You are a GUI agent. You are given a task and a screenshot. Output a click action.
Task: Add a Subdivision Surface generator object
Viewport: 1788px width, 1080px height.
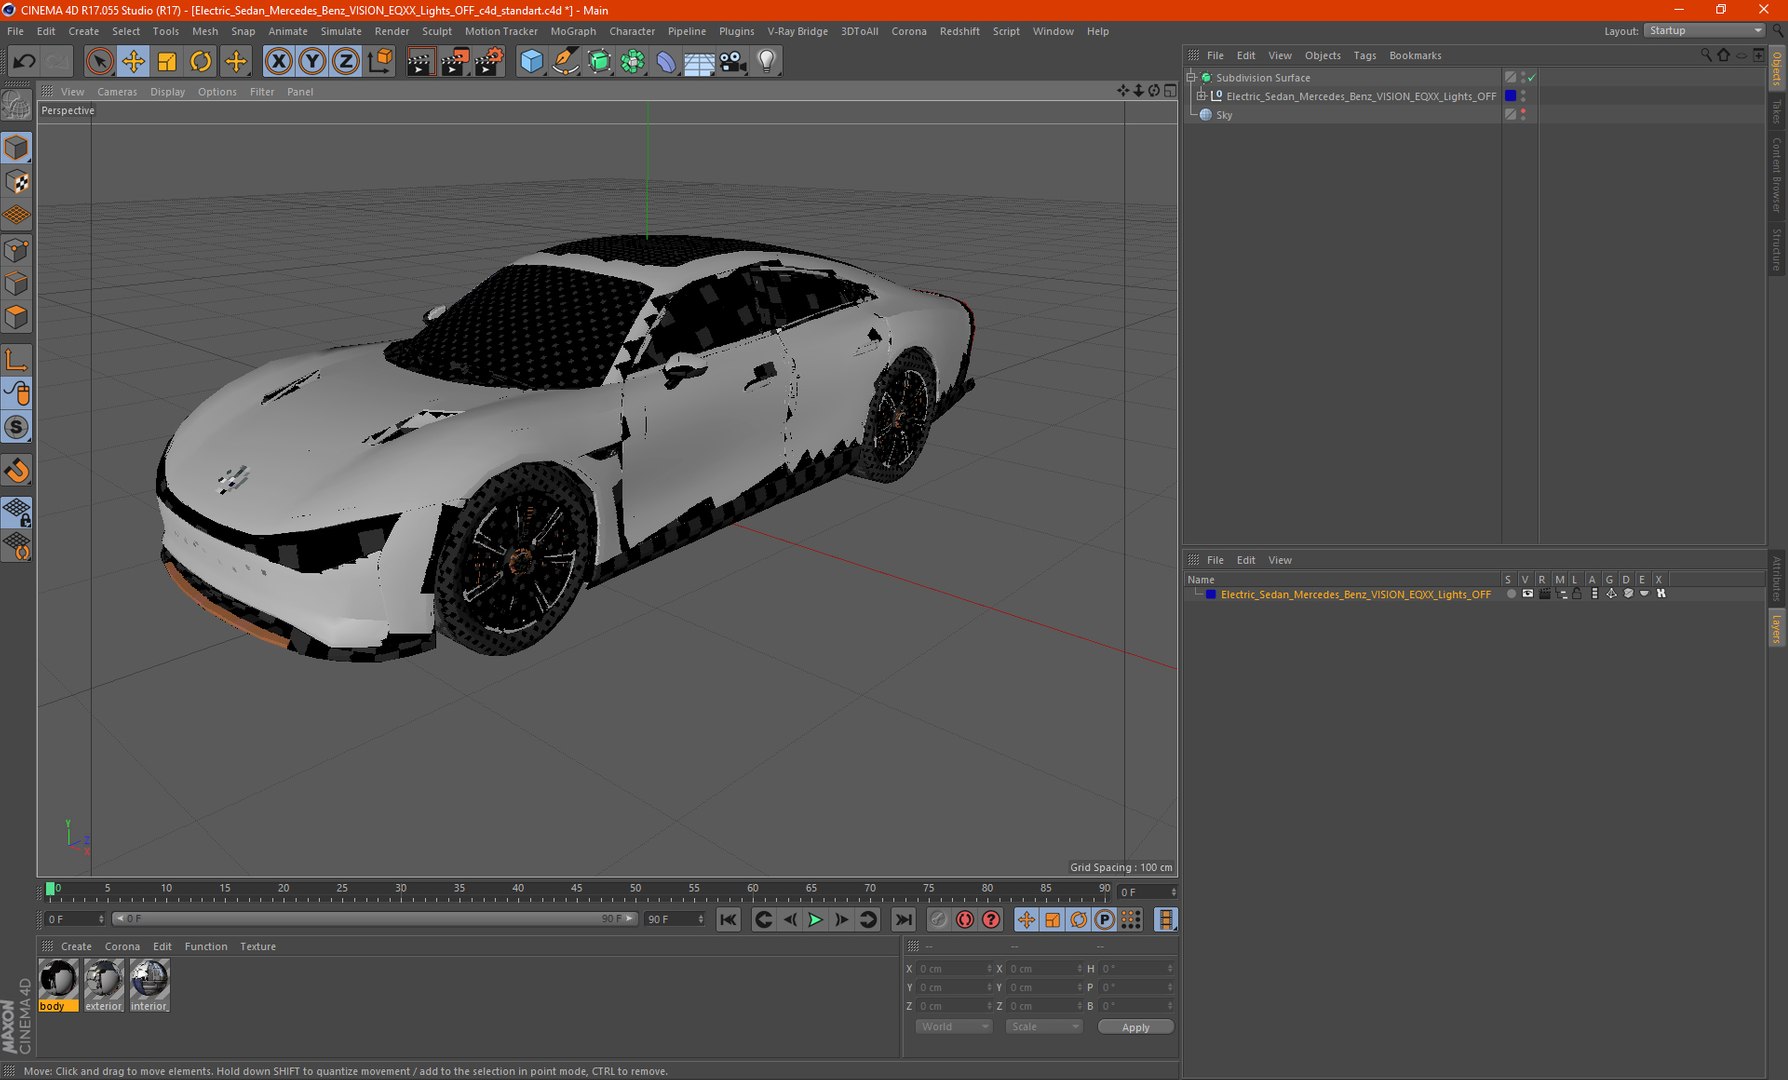pos(599,62)
